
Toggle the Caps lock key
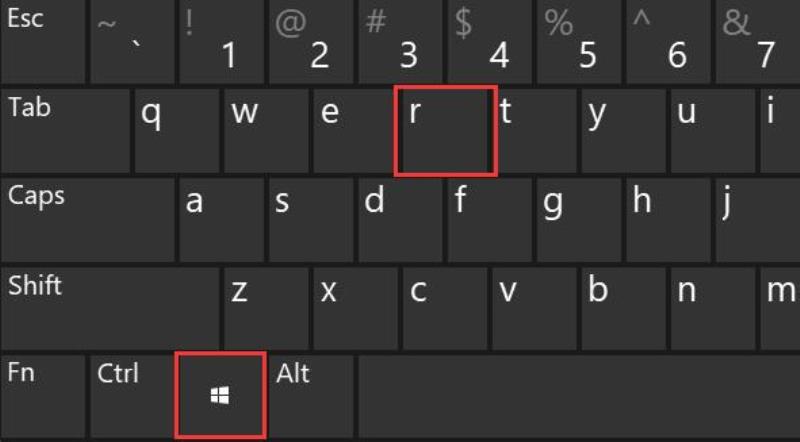(87, 219)
